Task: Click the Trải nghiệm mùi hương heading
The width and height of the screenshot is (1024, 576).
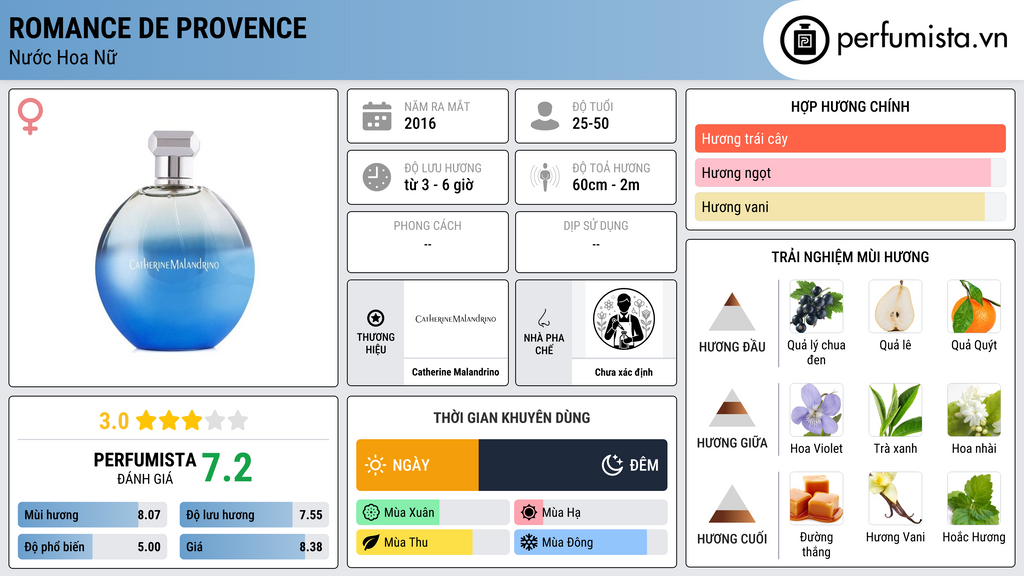Action: pyautogui.click(x=850, y=257)
